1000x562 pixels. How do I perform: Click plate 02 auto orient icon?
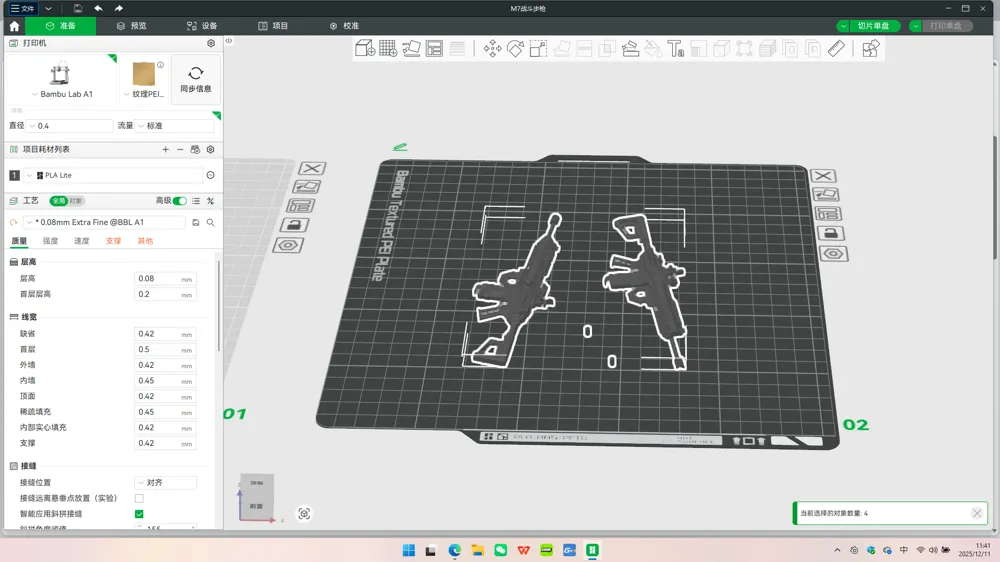[x=826, y=195]
